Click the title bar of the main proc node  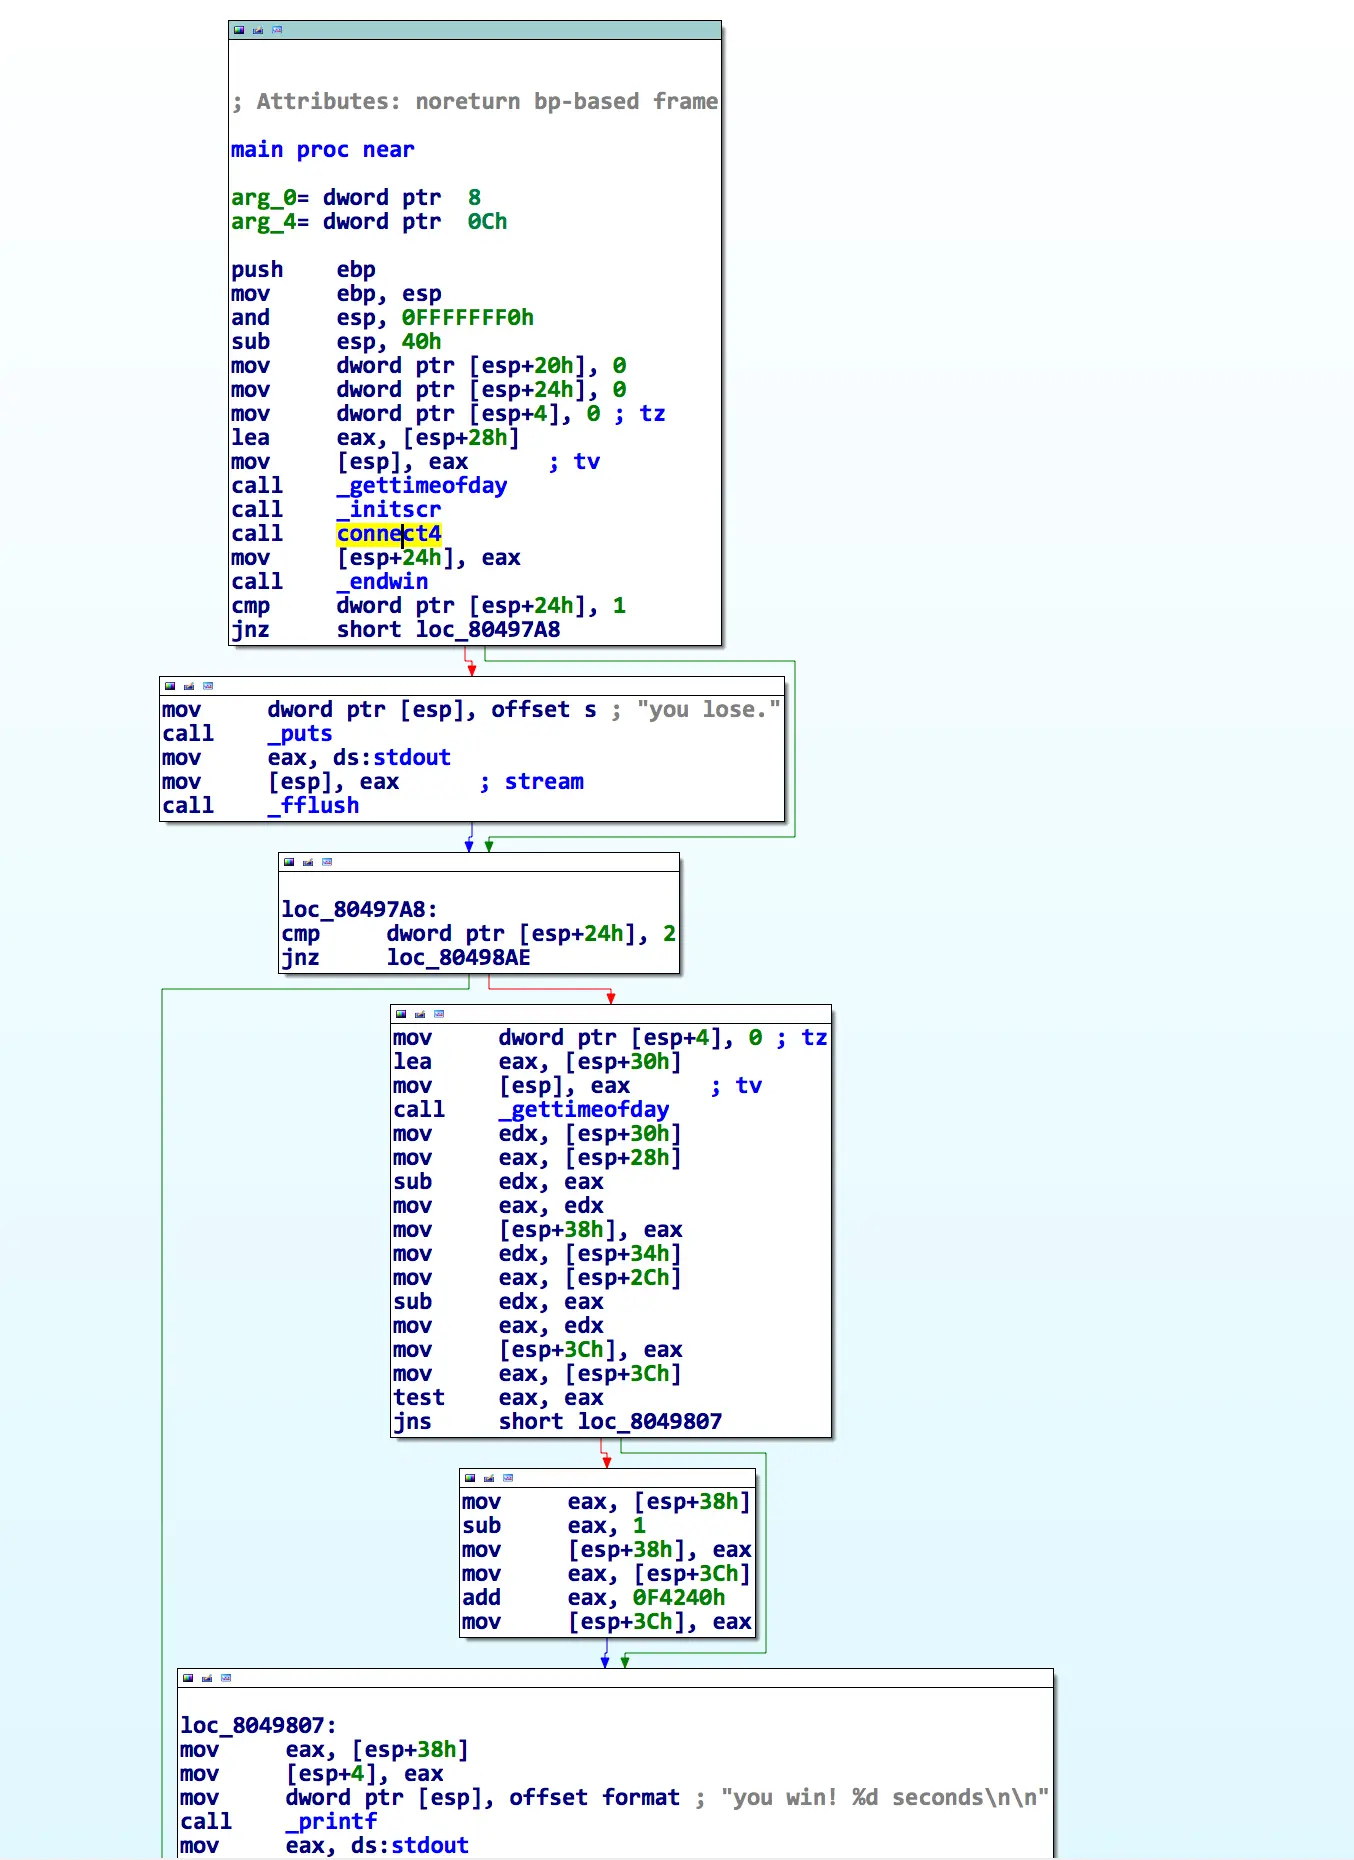[x=500, y=30]
